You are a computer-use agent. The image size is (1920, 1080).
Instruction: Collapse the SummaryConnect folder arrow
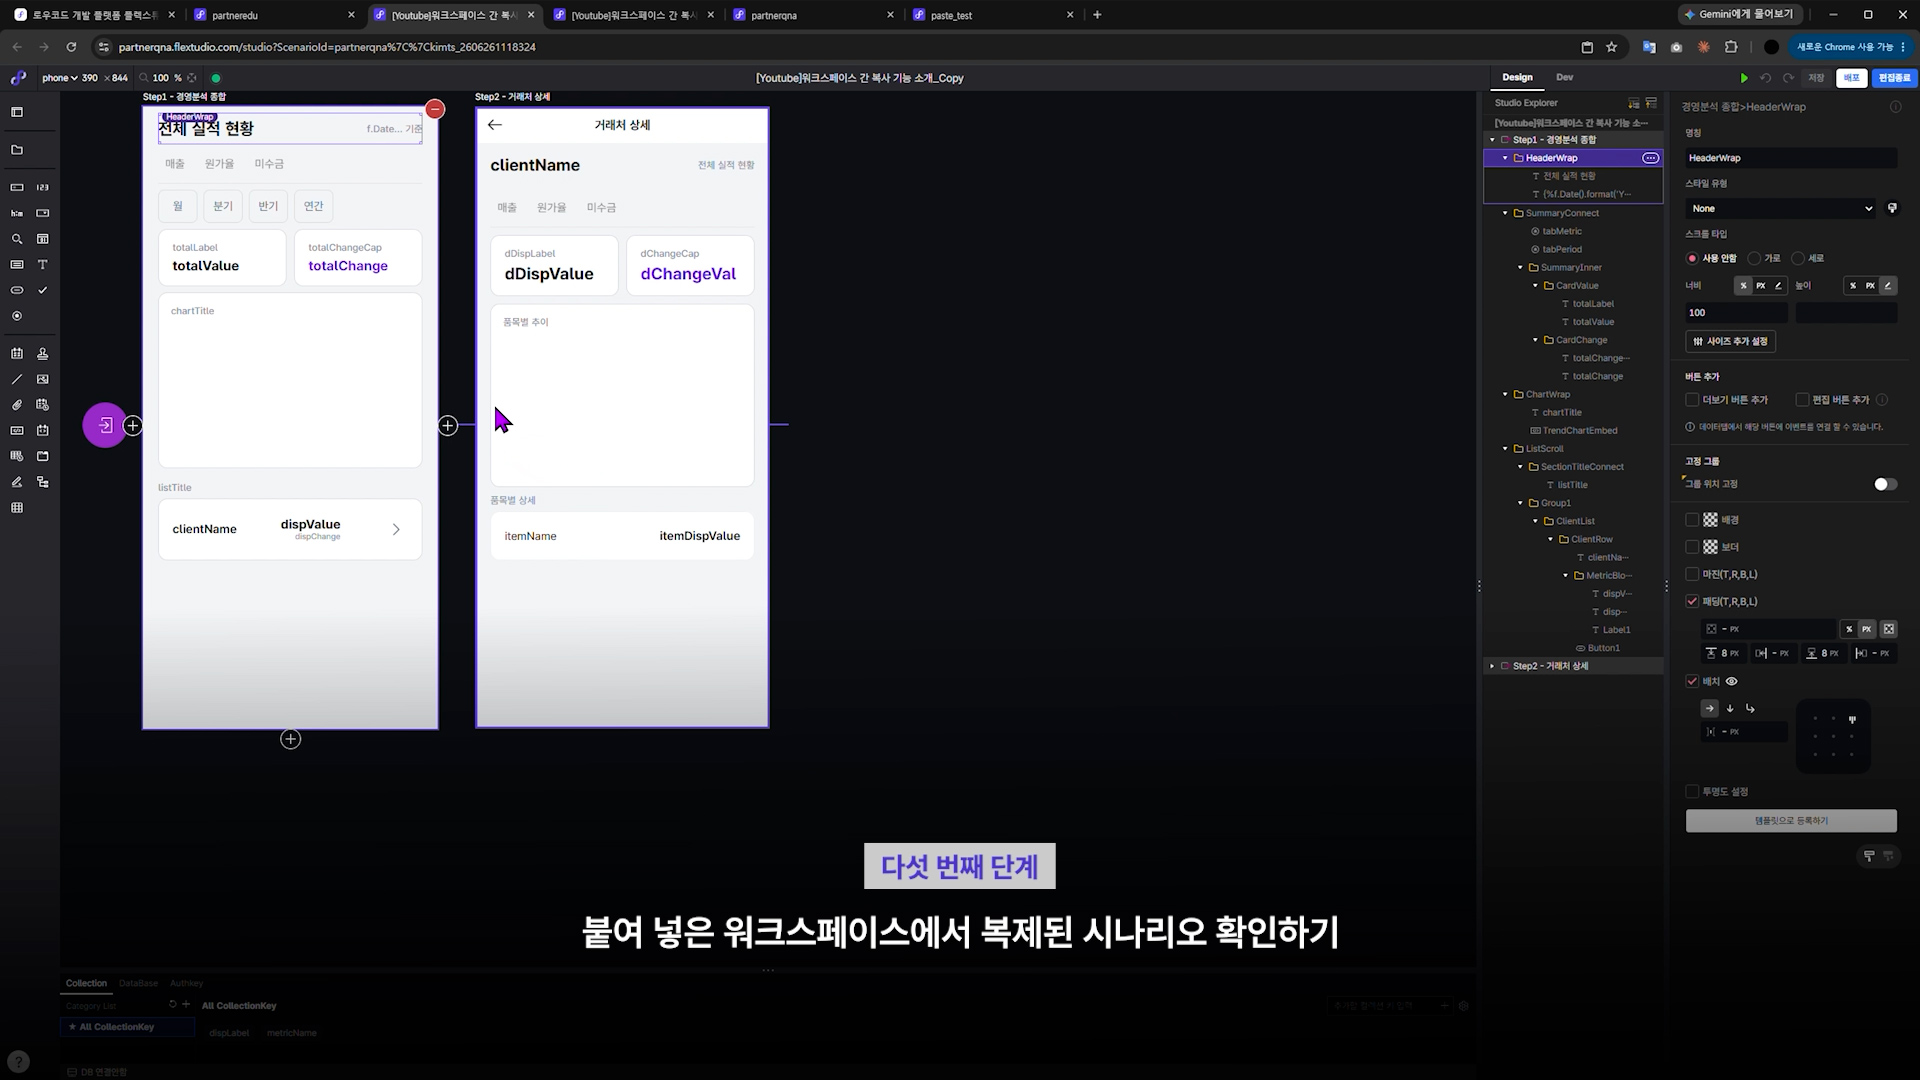point(1505,213)
